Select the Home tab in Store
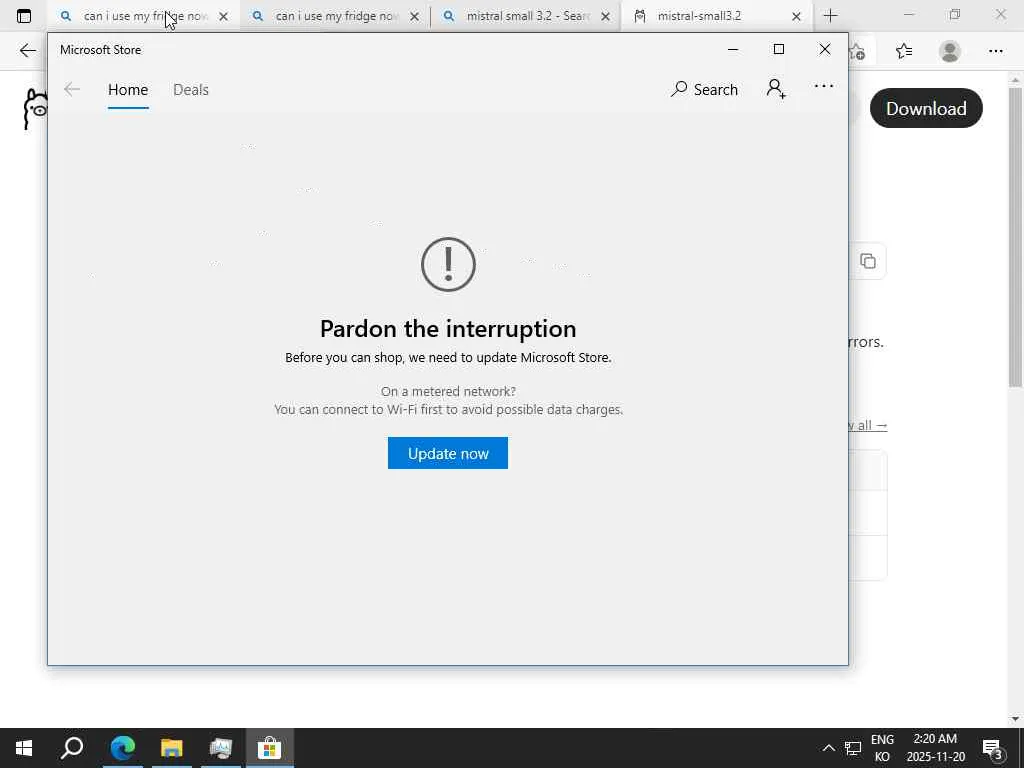 128,89
